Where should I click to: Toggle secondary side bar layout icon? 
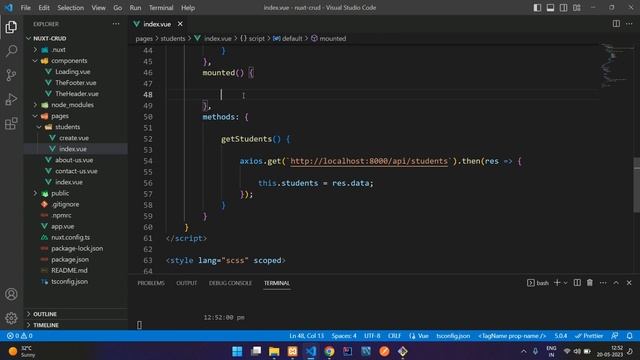(563, 8)
